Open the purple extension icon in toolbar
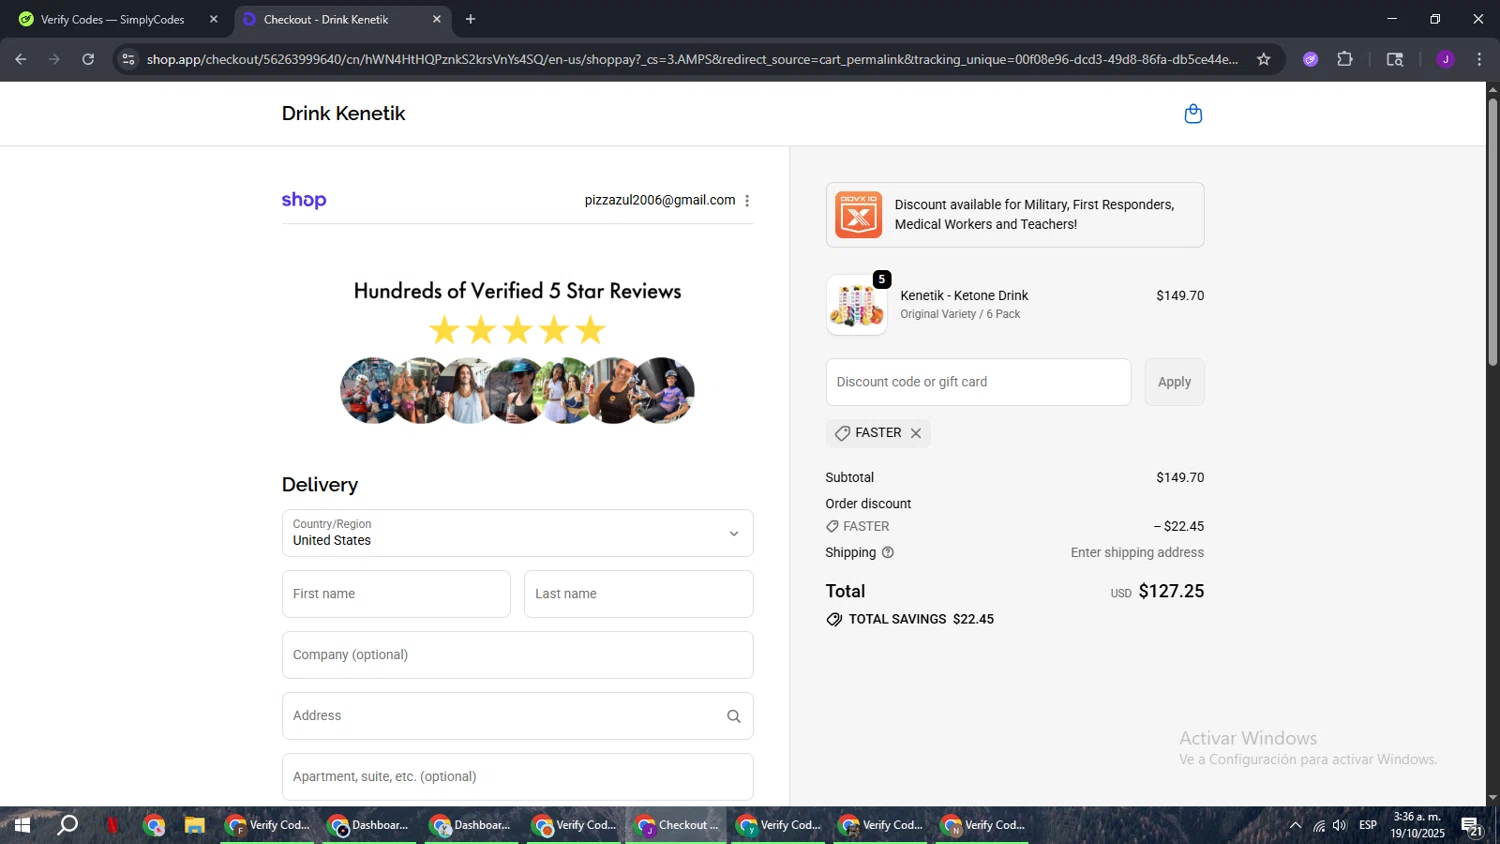Viewport: 1500px width, 844px height. [1310, 59]
